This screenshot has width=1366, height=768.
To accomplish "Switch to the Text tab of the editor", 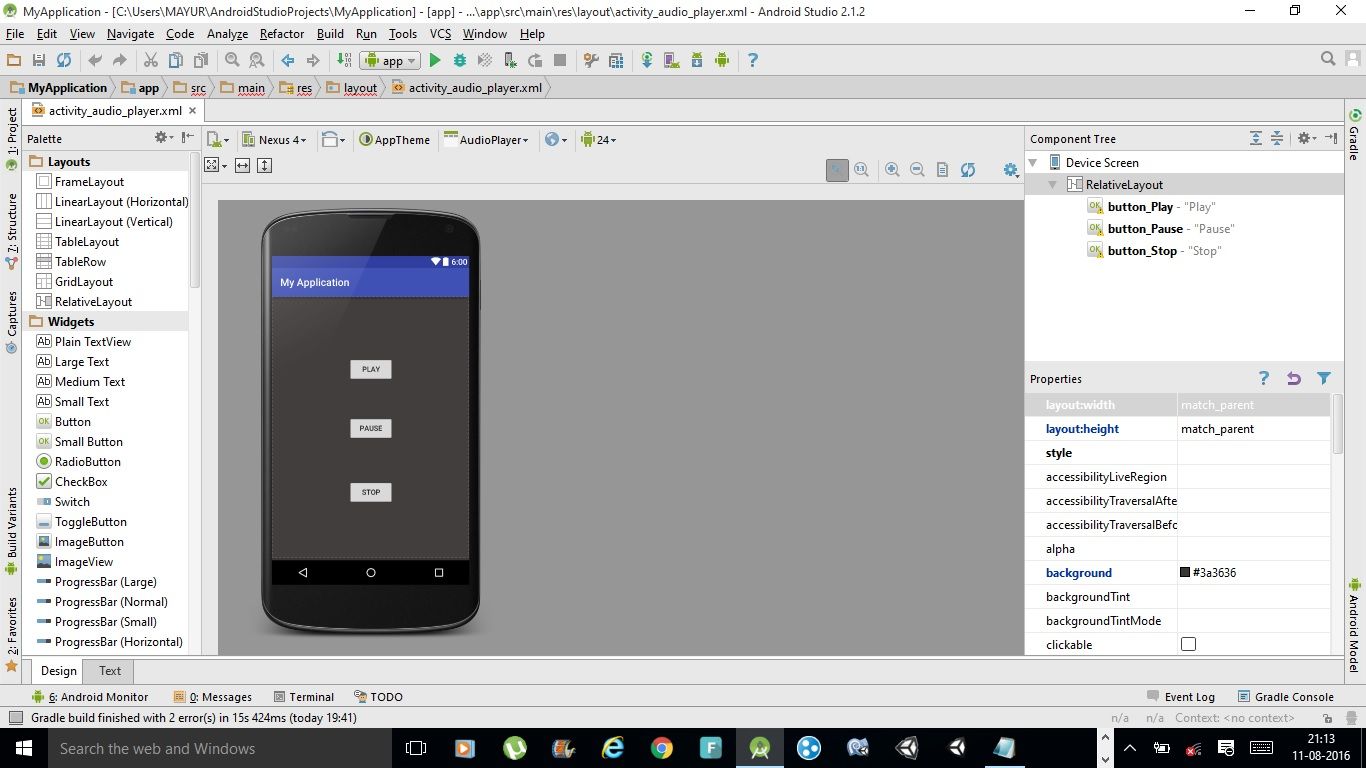I will coord(108,670).
